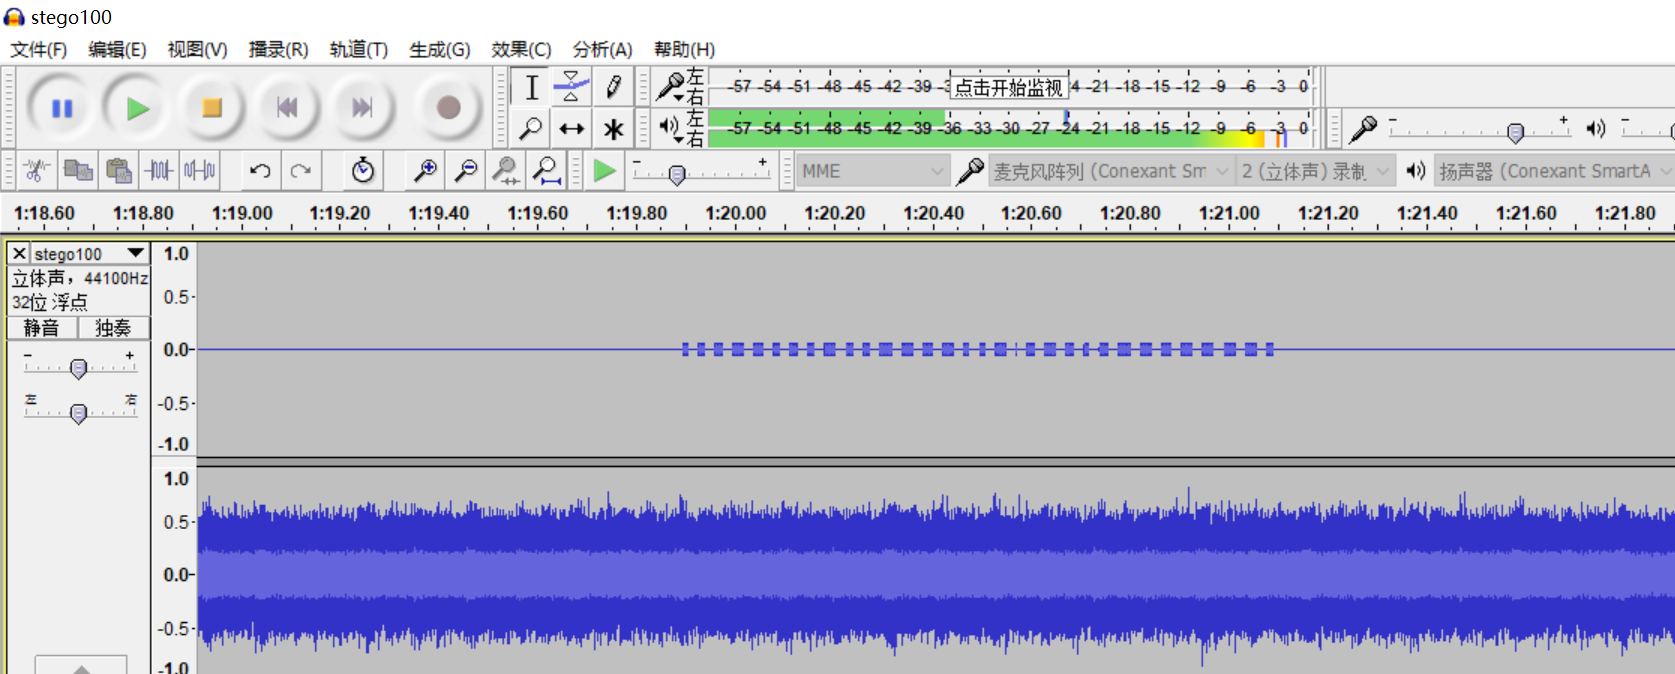Open the 帮助(H) menu
This screenshot has width=1675, height=674.
684,49
